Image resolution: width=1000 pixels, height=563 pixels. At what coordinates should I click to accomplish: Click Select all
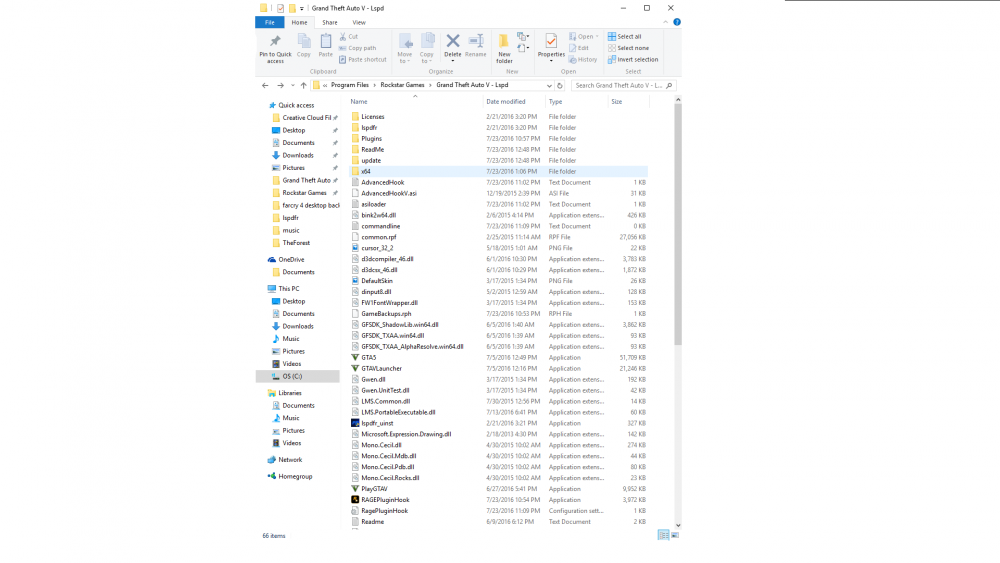[x=624, y=36]
